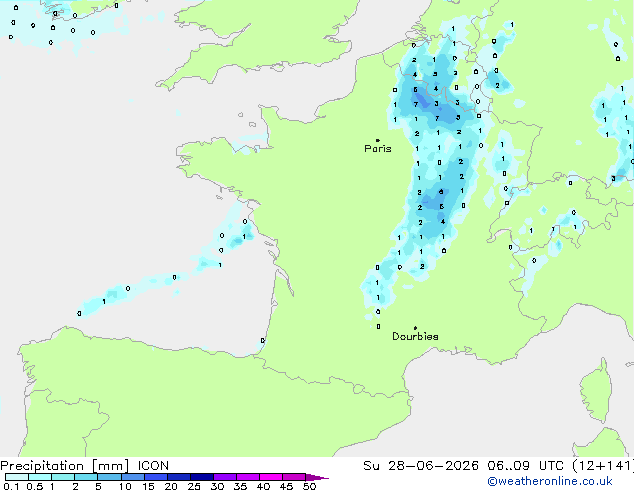The image size is (634, 490).
Task: Click the legend scale label '40'
Action: pyautogui.click(x=263, y=486)
